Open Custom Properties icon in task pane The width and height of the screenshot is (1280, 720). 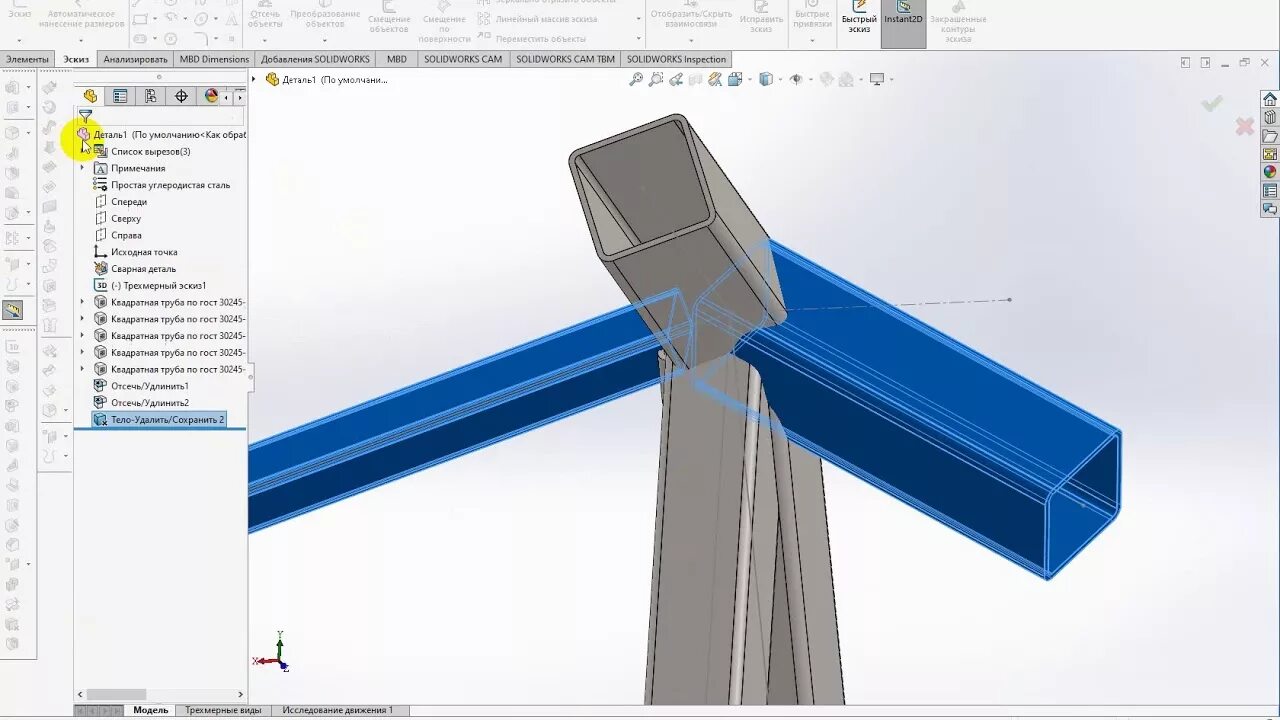coord(1270,191)
